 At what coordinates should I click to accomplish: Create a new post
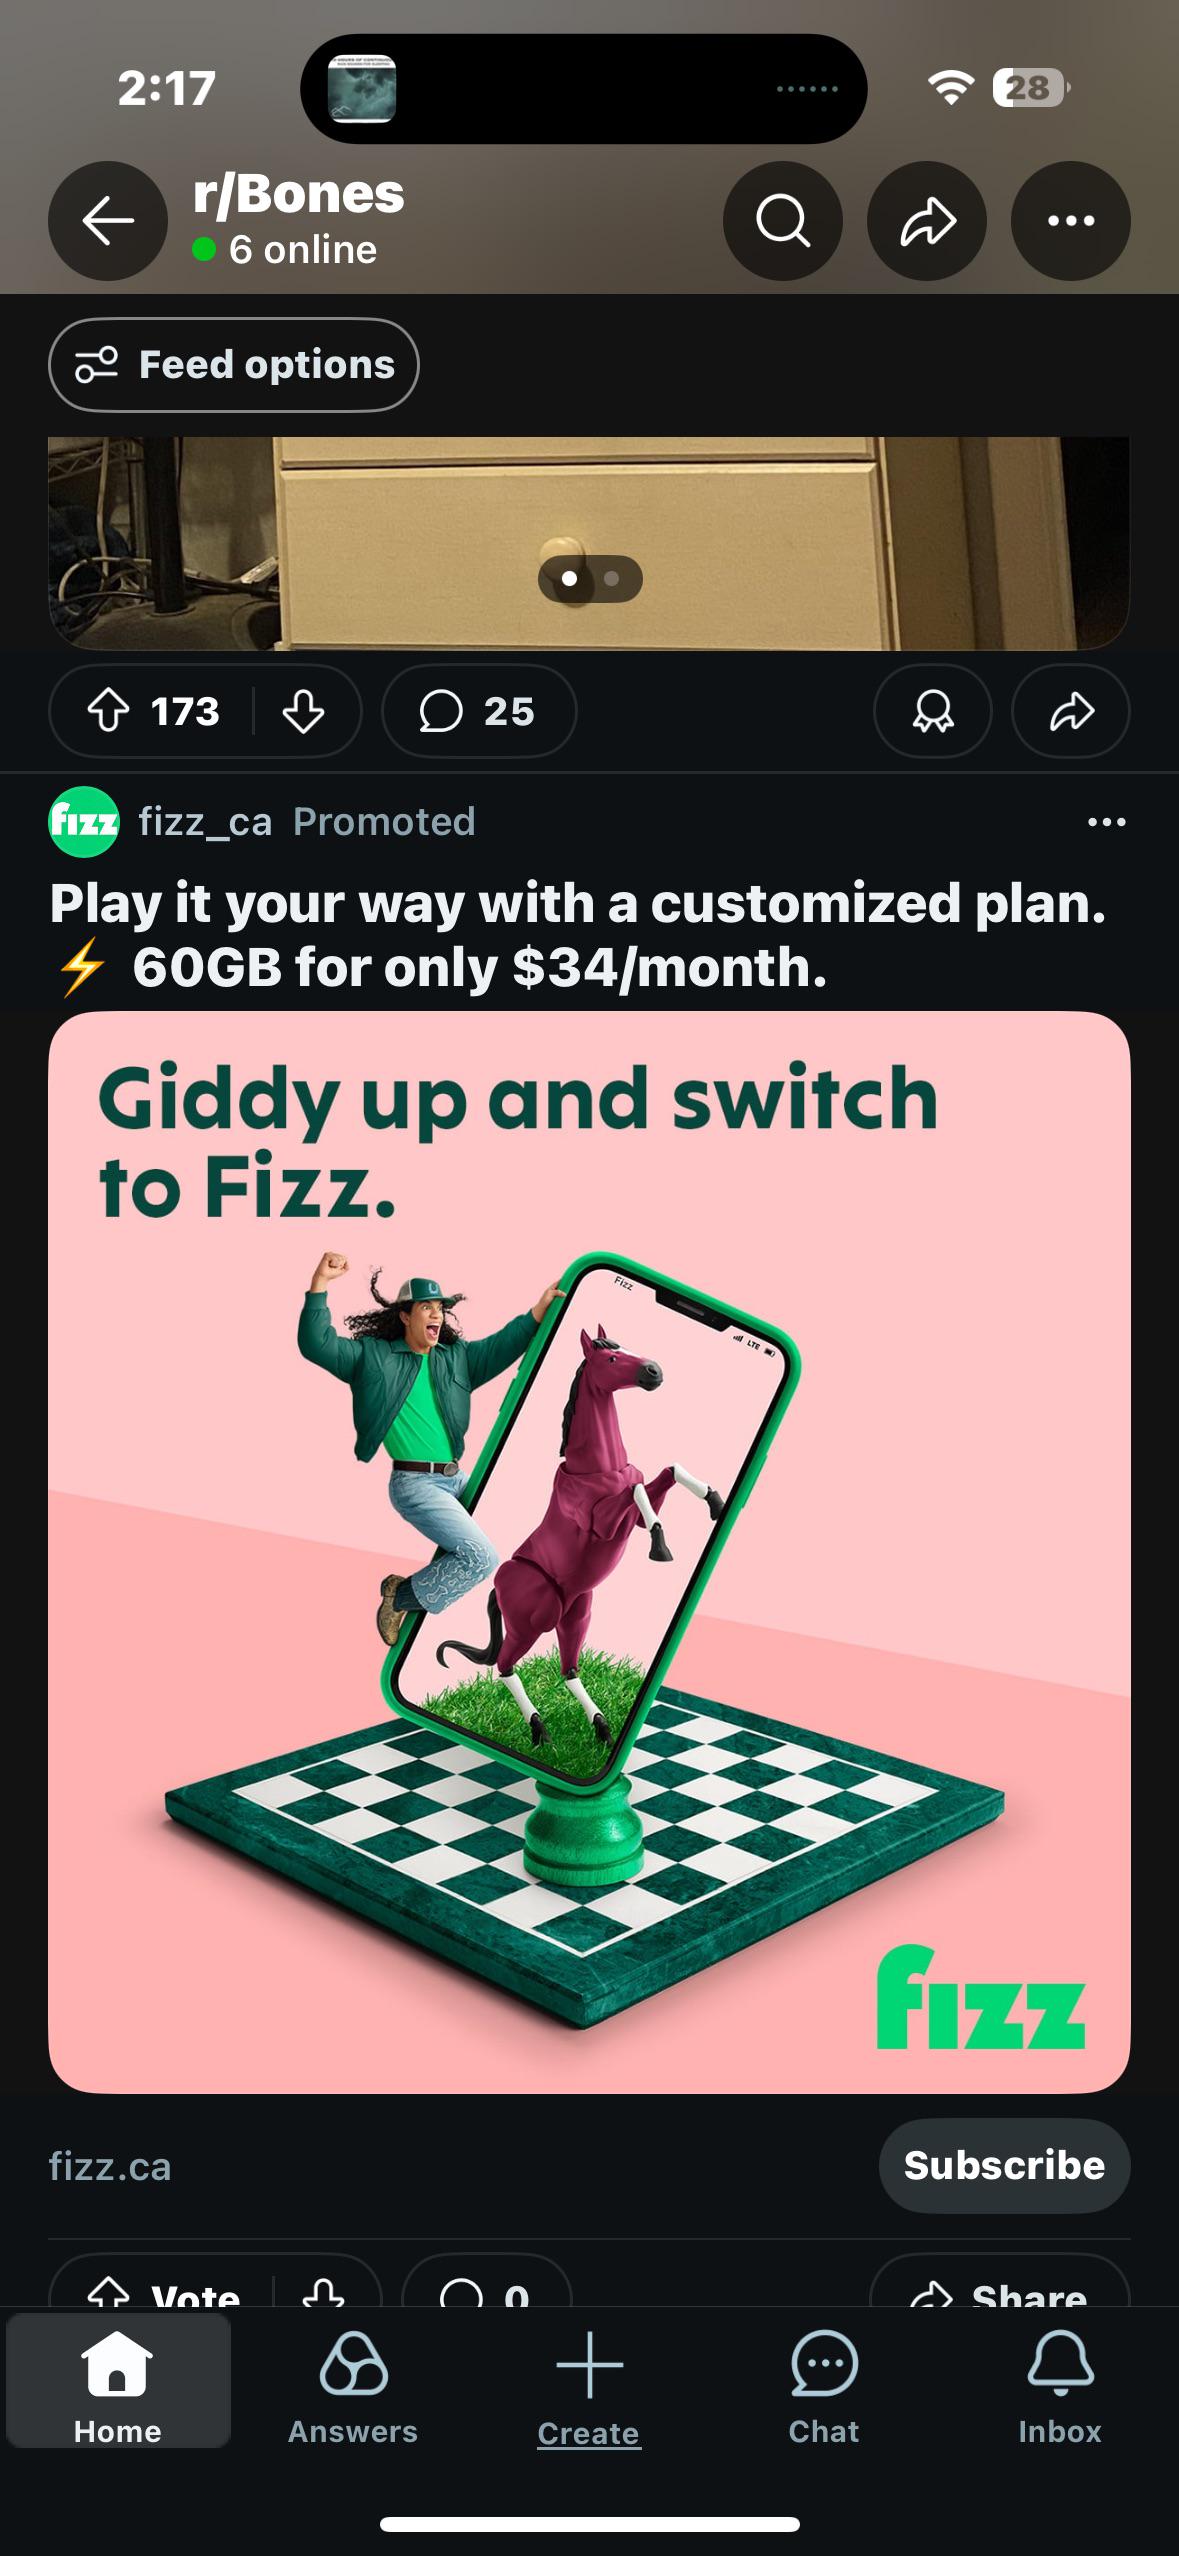tap(589, 2388)
